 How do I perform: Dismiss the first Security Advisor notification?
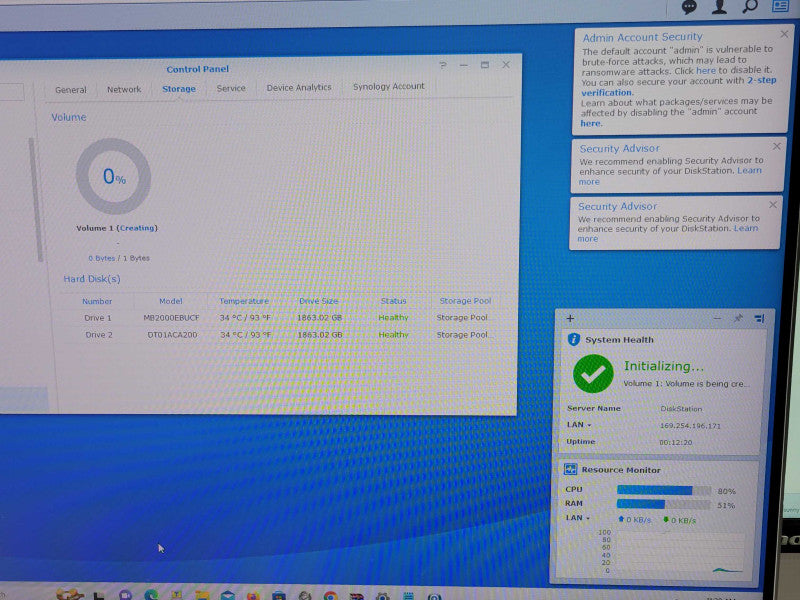tap(777, 146)
